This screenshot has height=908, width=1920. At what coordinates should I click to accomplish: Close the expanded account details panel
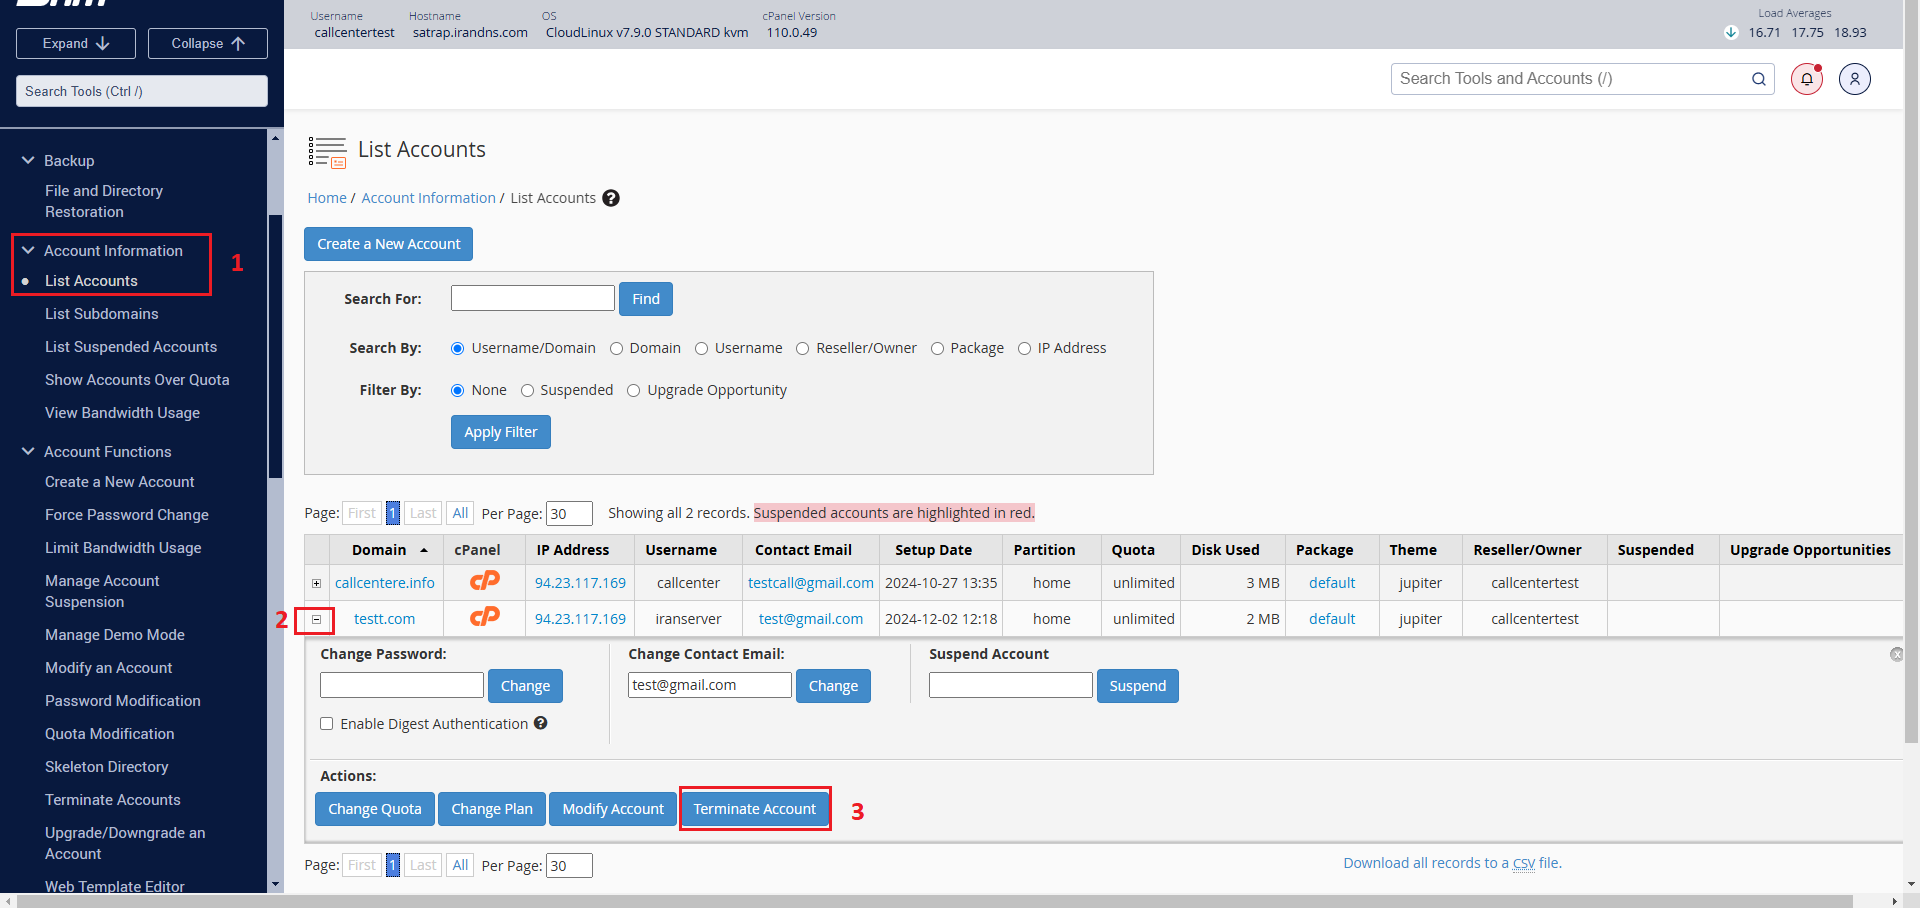point(1896,654)
